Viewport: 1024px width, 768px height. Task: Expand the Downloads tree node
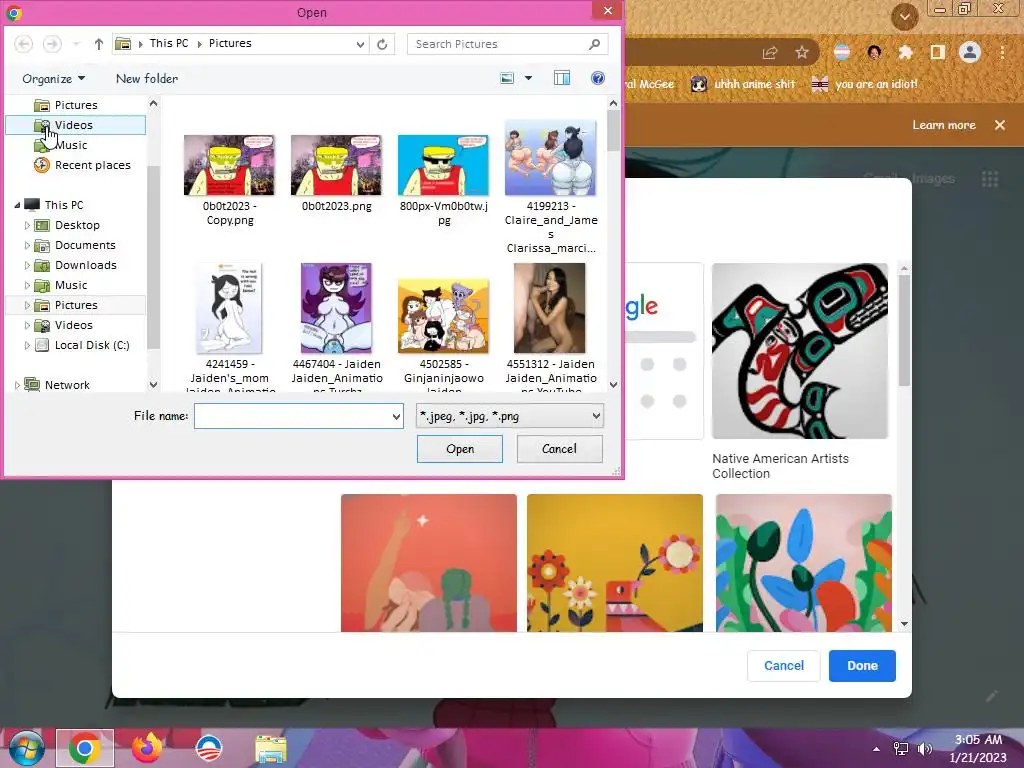[27, 265]
